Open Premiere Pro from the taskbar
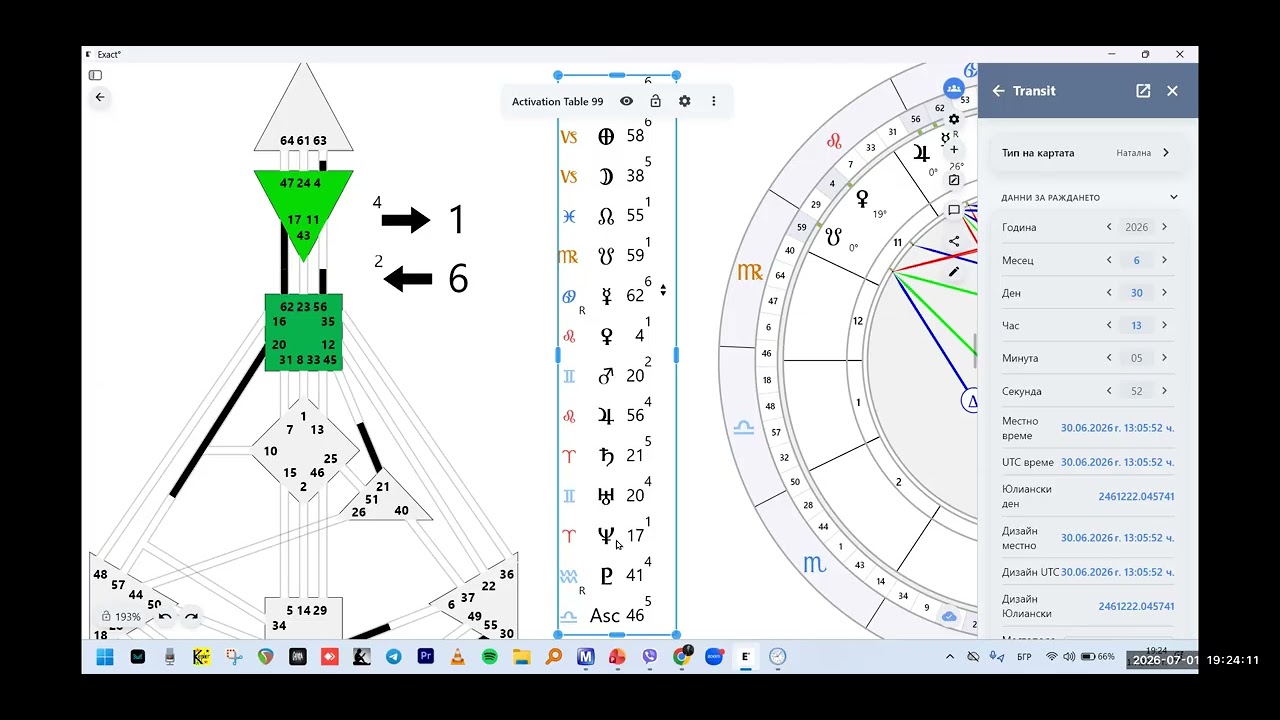Screen dimensions: 1280x720 425,657
